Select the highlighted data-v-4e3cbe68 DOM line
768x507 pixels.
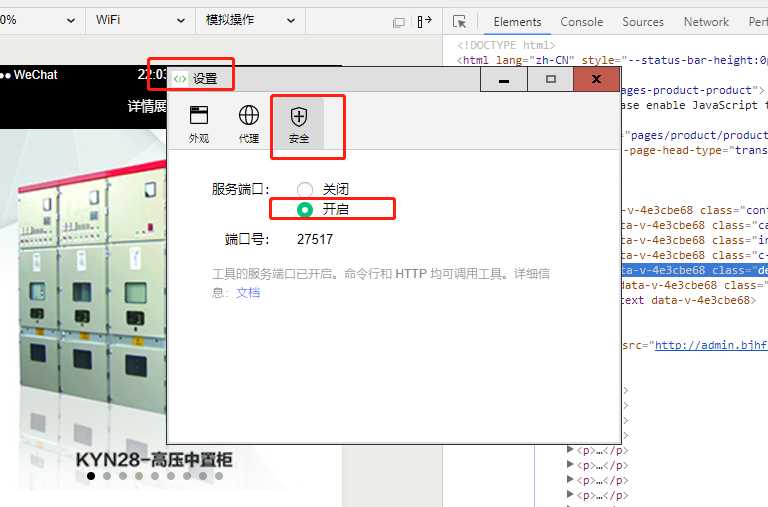695,270
